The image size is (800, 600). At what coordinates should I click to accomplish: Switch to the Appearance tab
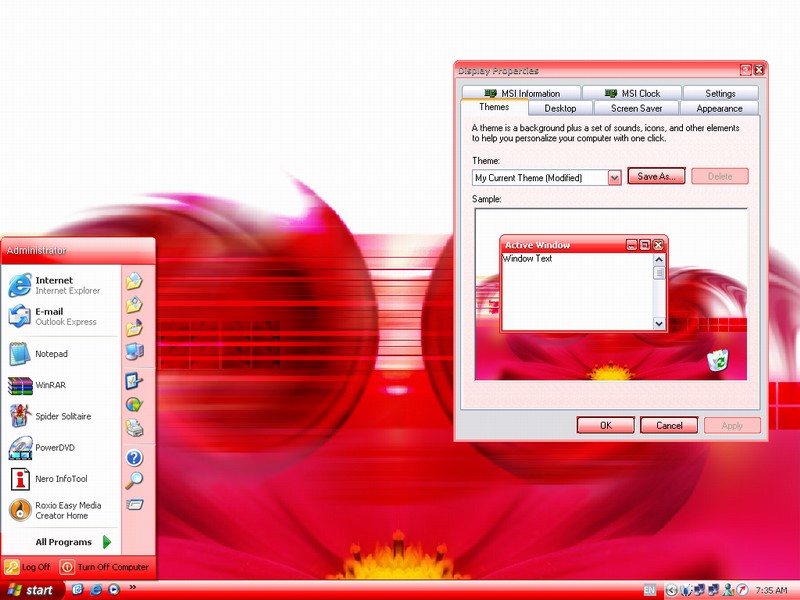pos(719,108)
